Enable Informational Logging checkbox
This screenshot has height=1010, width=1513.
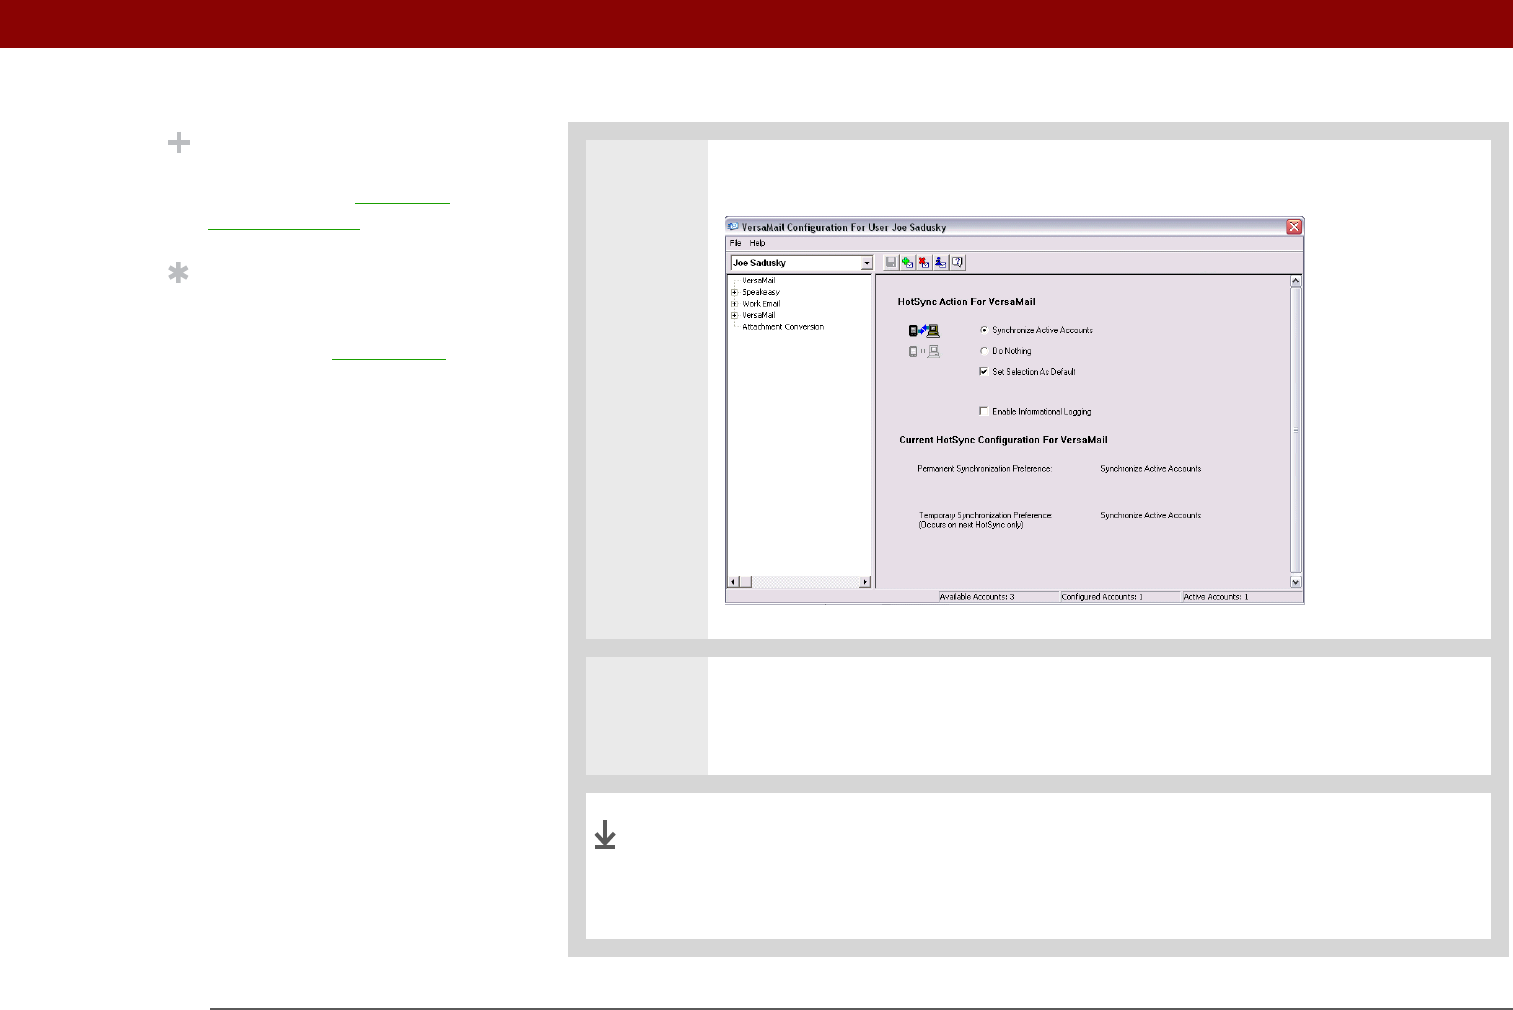[984, 411]
